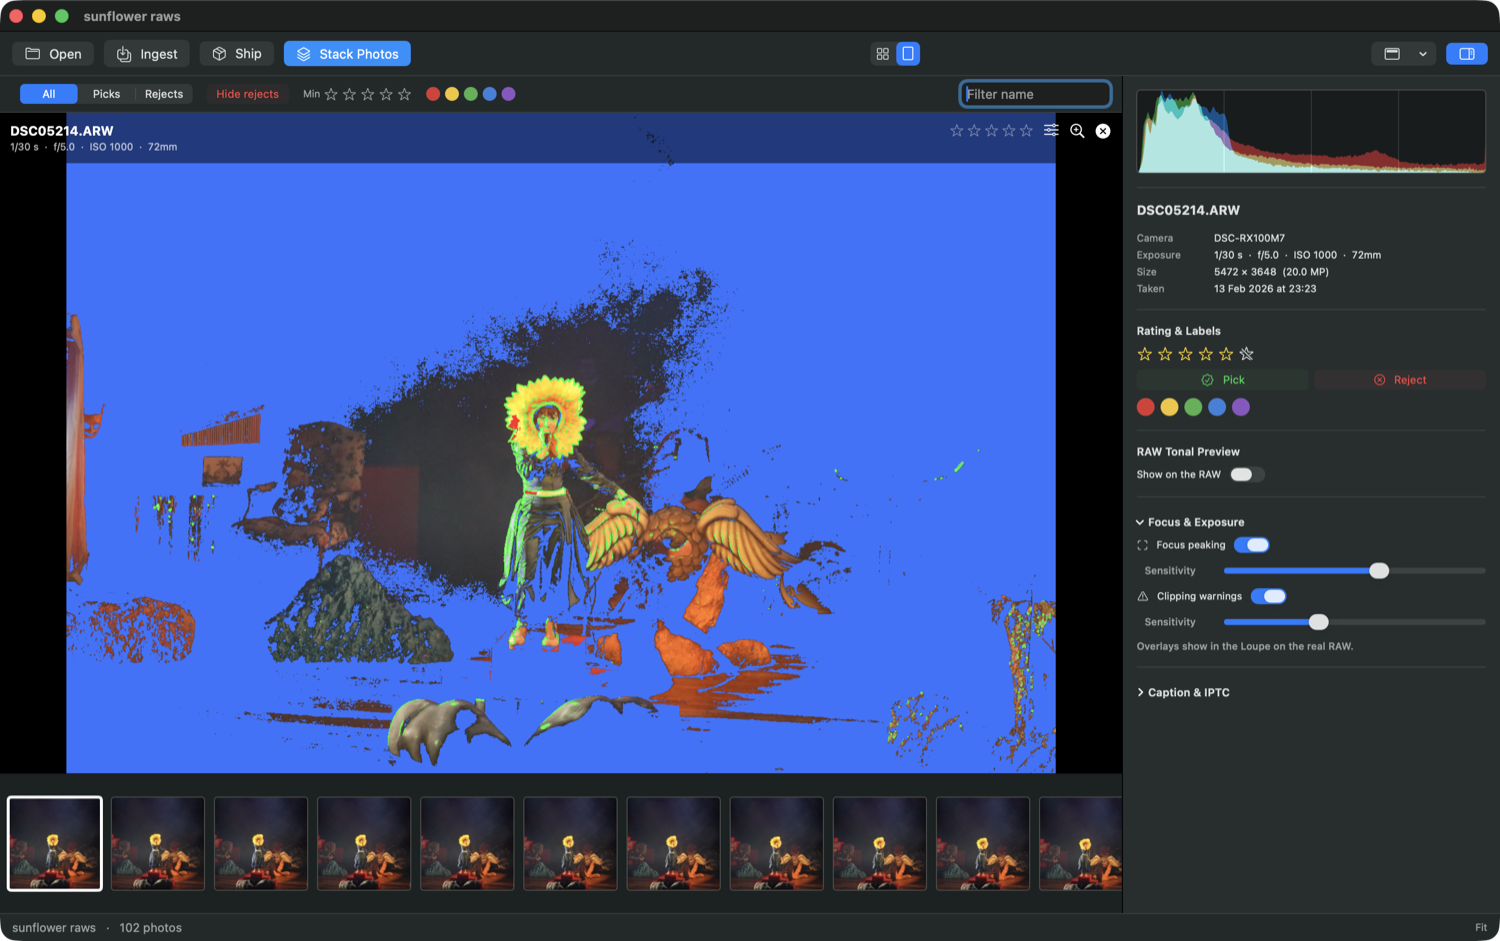Assign red label in Rating & Labels
The width and height of the screenshot is (1500, 941).
coord(1146,407)
